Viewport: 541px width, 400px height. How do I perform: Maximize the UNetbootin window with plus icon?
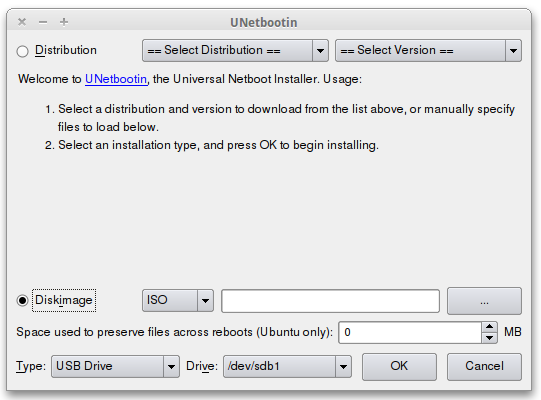[x=64, y=22]
